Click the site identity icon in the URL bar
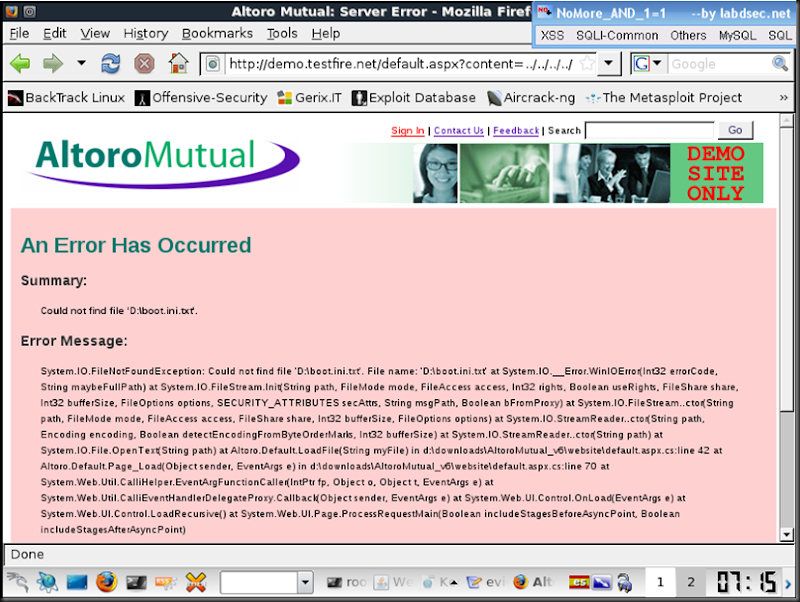Screen dimensions: 800x602 click(x=213, y=64)
